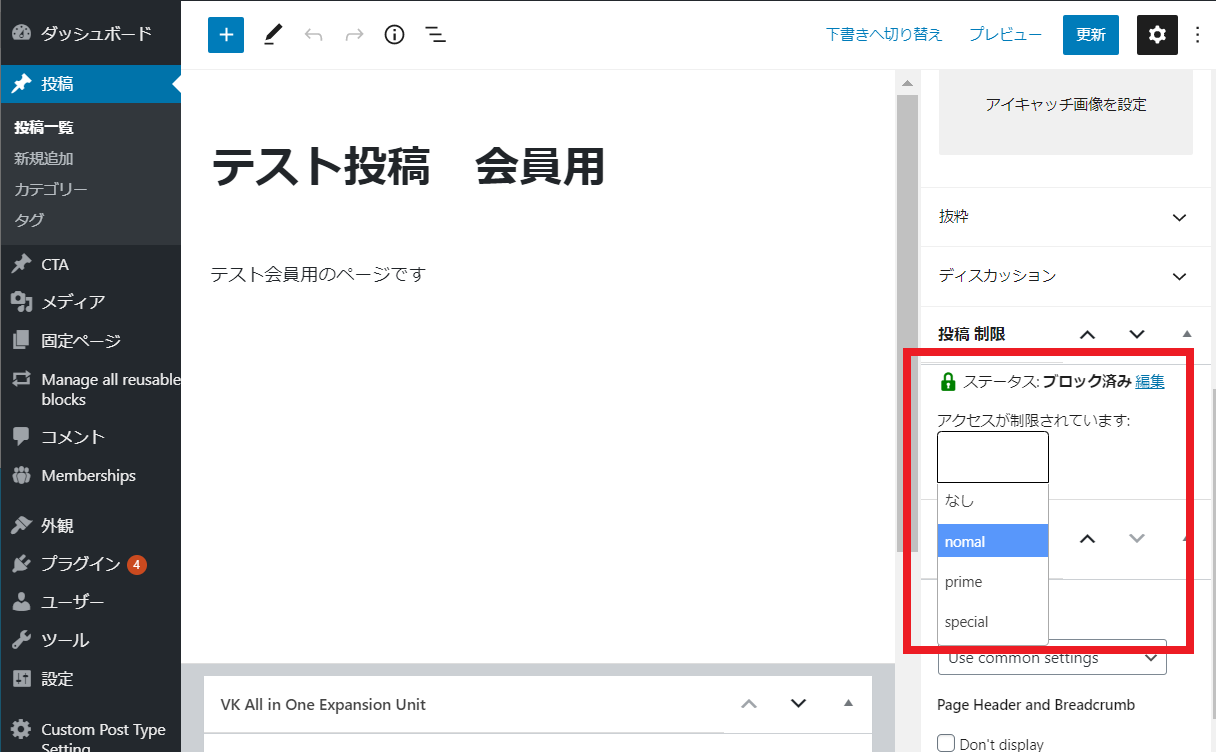Open the Memberships menu
Image resolution: width=1216 pixels, height=752 pixels.
(x=90, y=476)
